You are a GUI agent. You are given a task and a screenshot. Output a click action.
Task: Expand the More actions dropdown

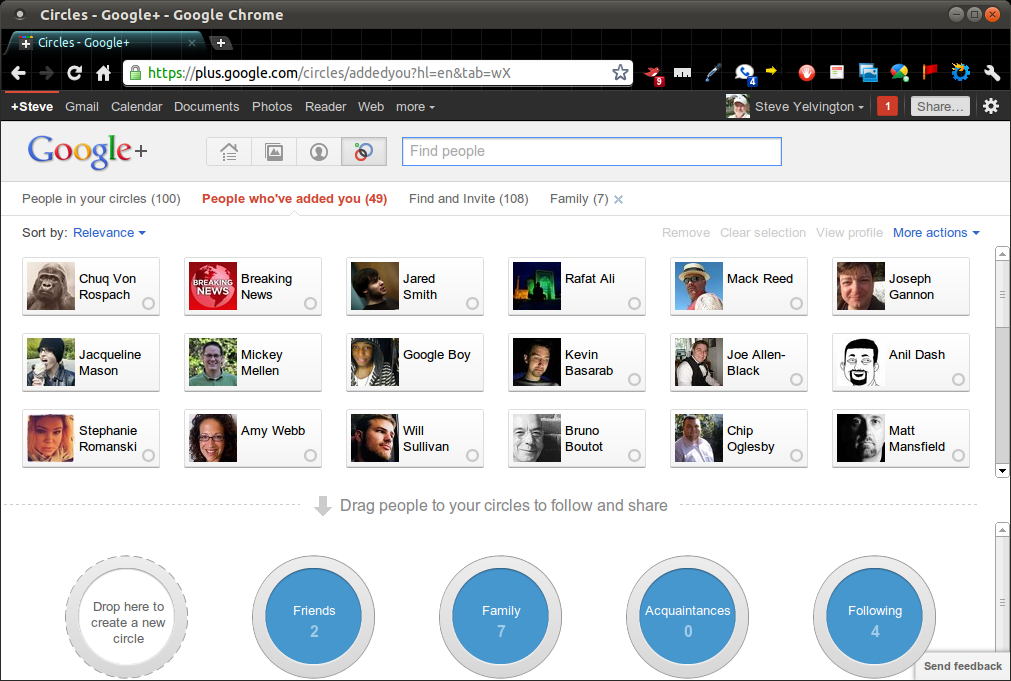point(936,233)
